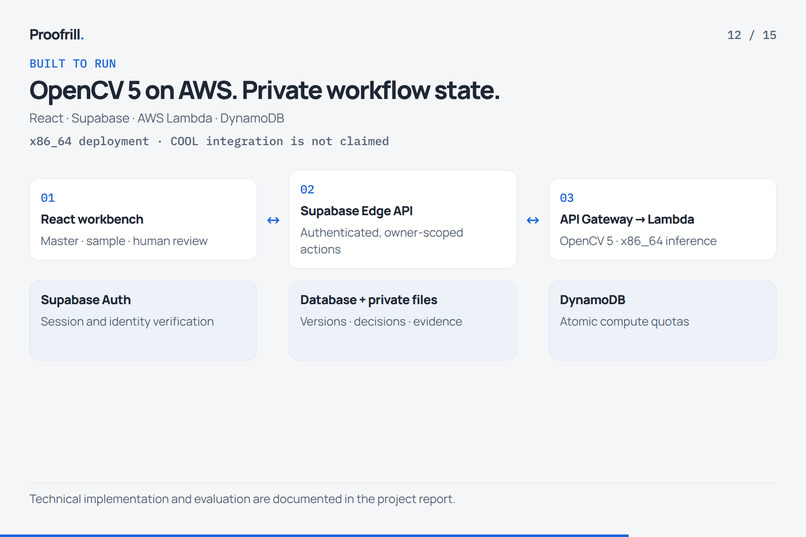This screenshot has width=806, height=537.
Task: Click Versions · decisions · evidence text
Action: click(381, 322)
